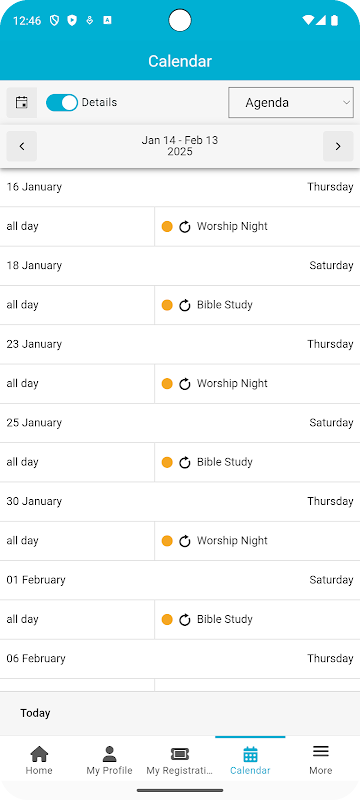
Task: Open the Home tab
Action: click(x=39, y=760)
